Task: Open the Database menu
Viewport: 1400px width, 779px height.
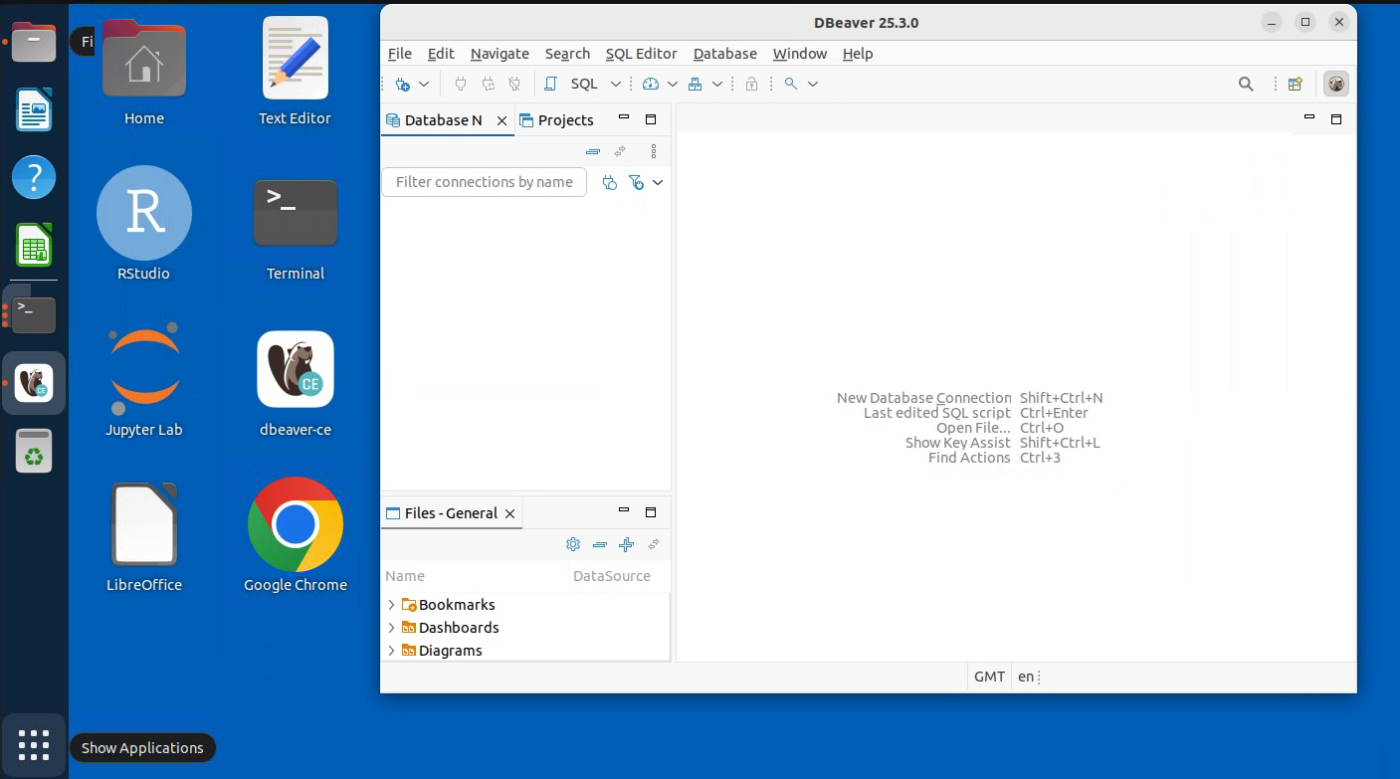Action: point(724,54)
